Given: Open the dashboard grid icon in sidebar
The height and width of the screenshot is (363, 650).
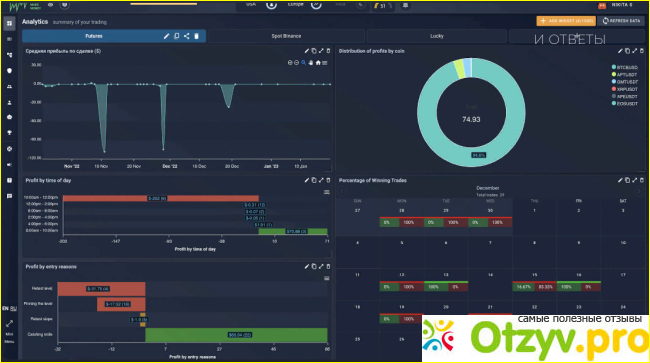Looking at the screenshot, I should point(9,24).
